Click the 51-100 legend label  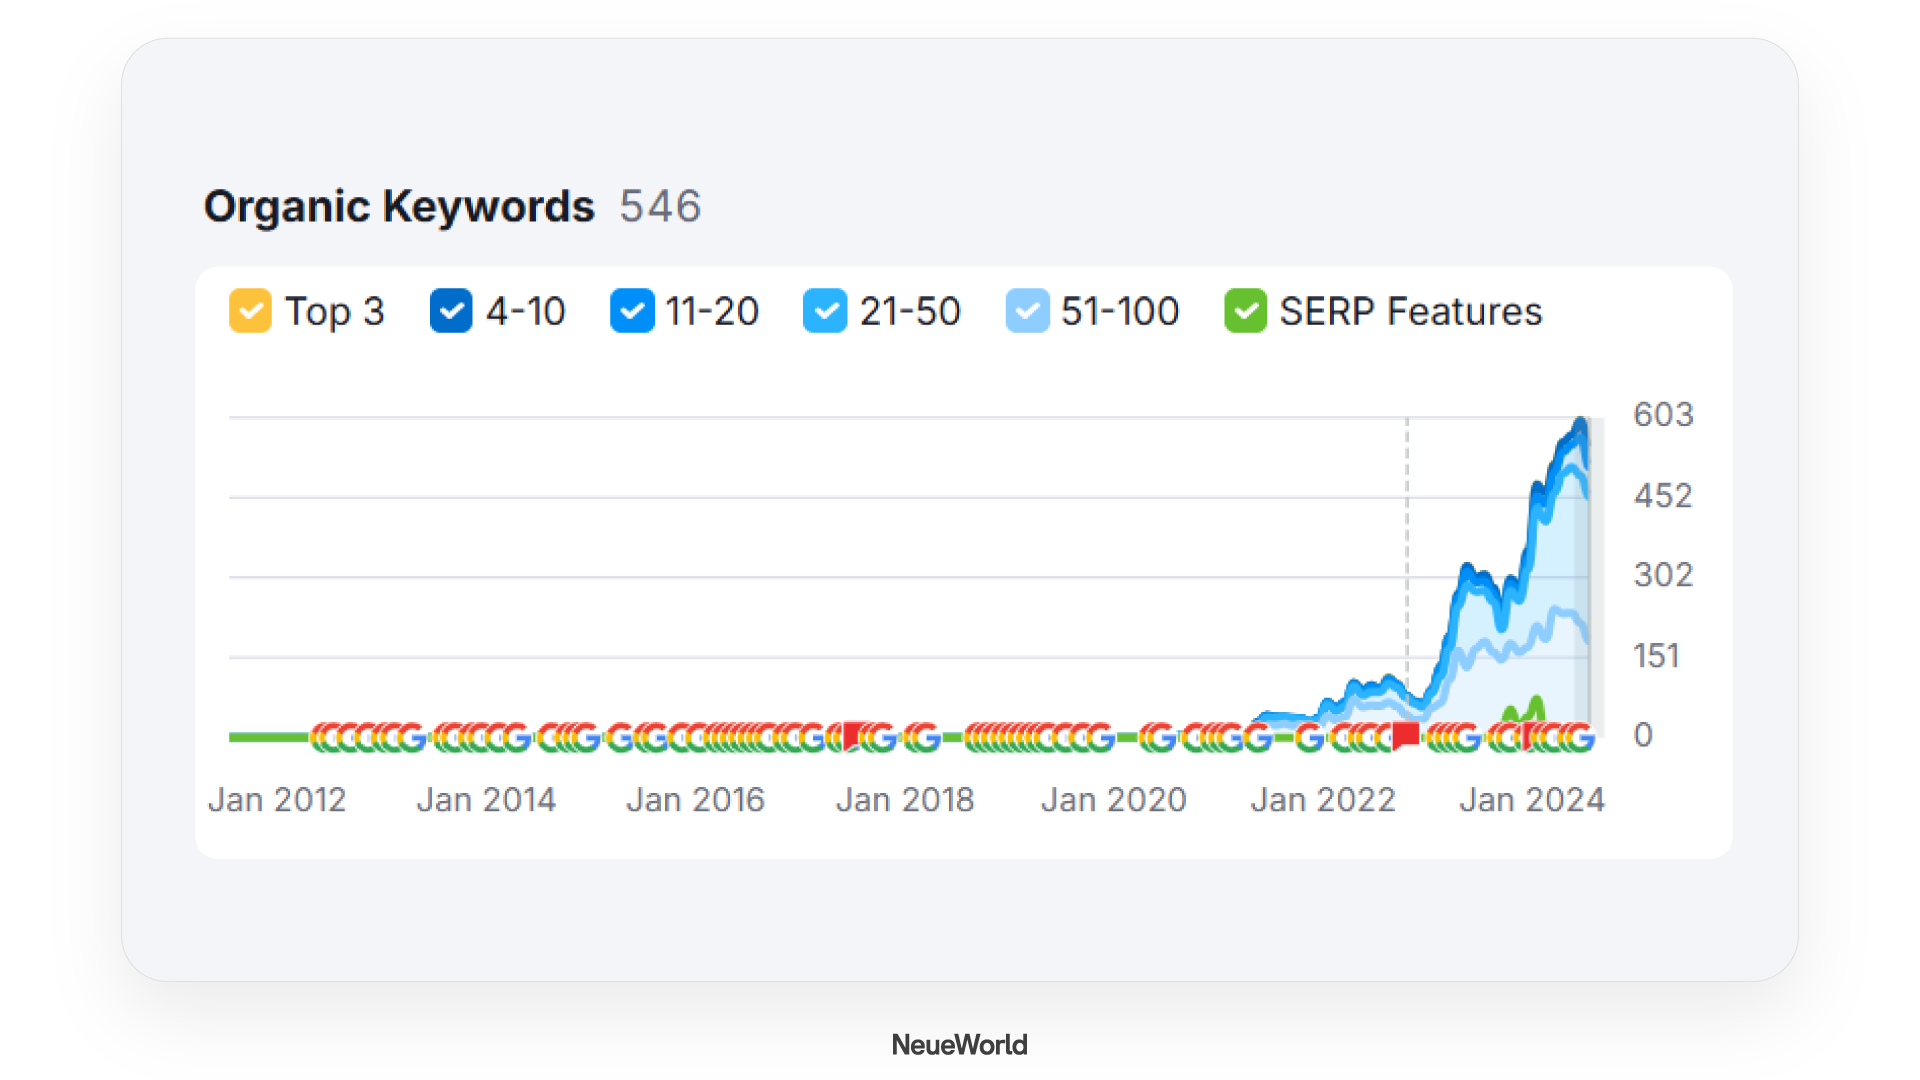1120,312
